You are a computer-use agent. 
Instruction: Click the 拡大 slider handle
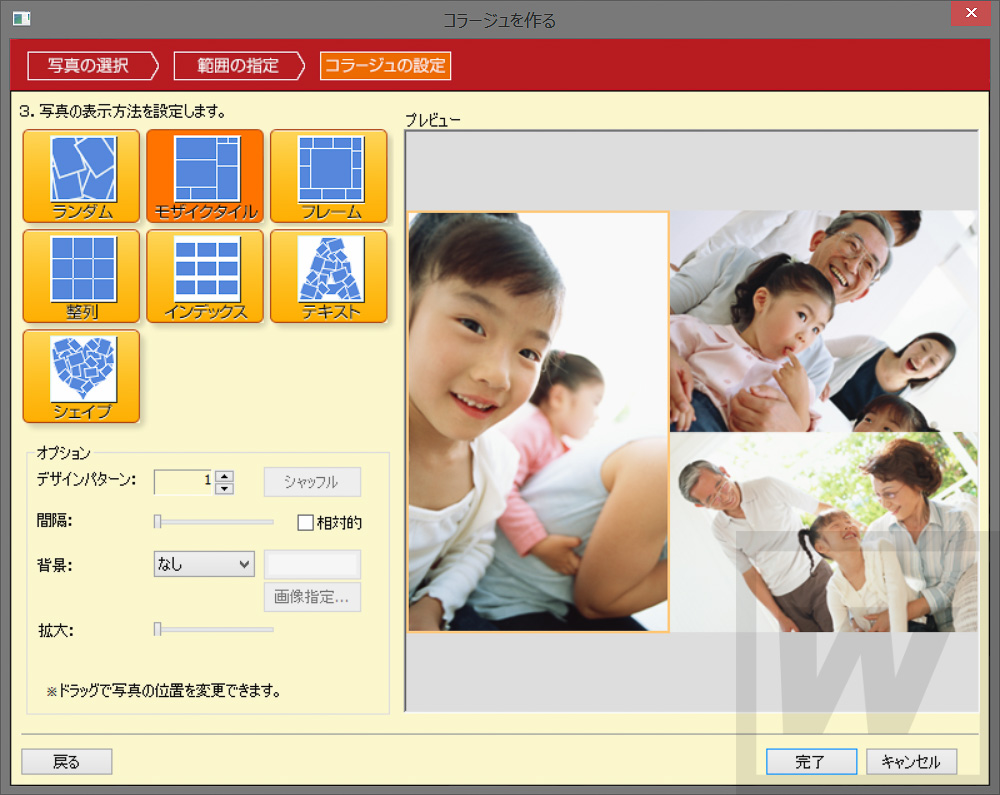158,629
